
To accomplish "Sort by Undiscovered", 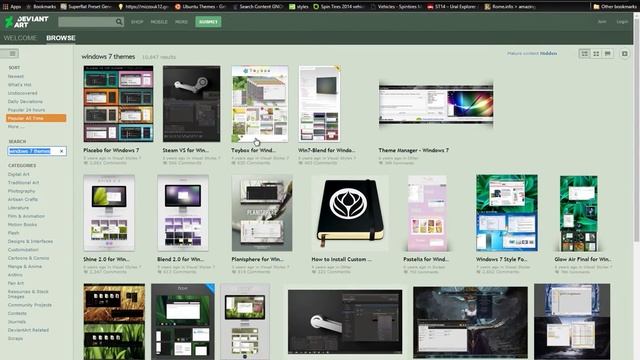I will pos(22,93).
